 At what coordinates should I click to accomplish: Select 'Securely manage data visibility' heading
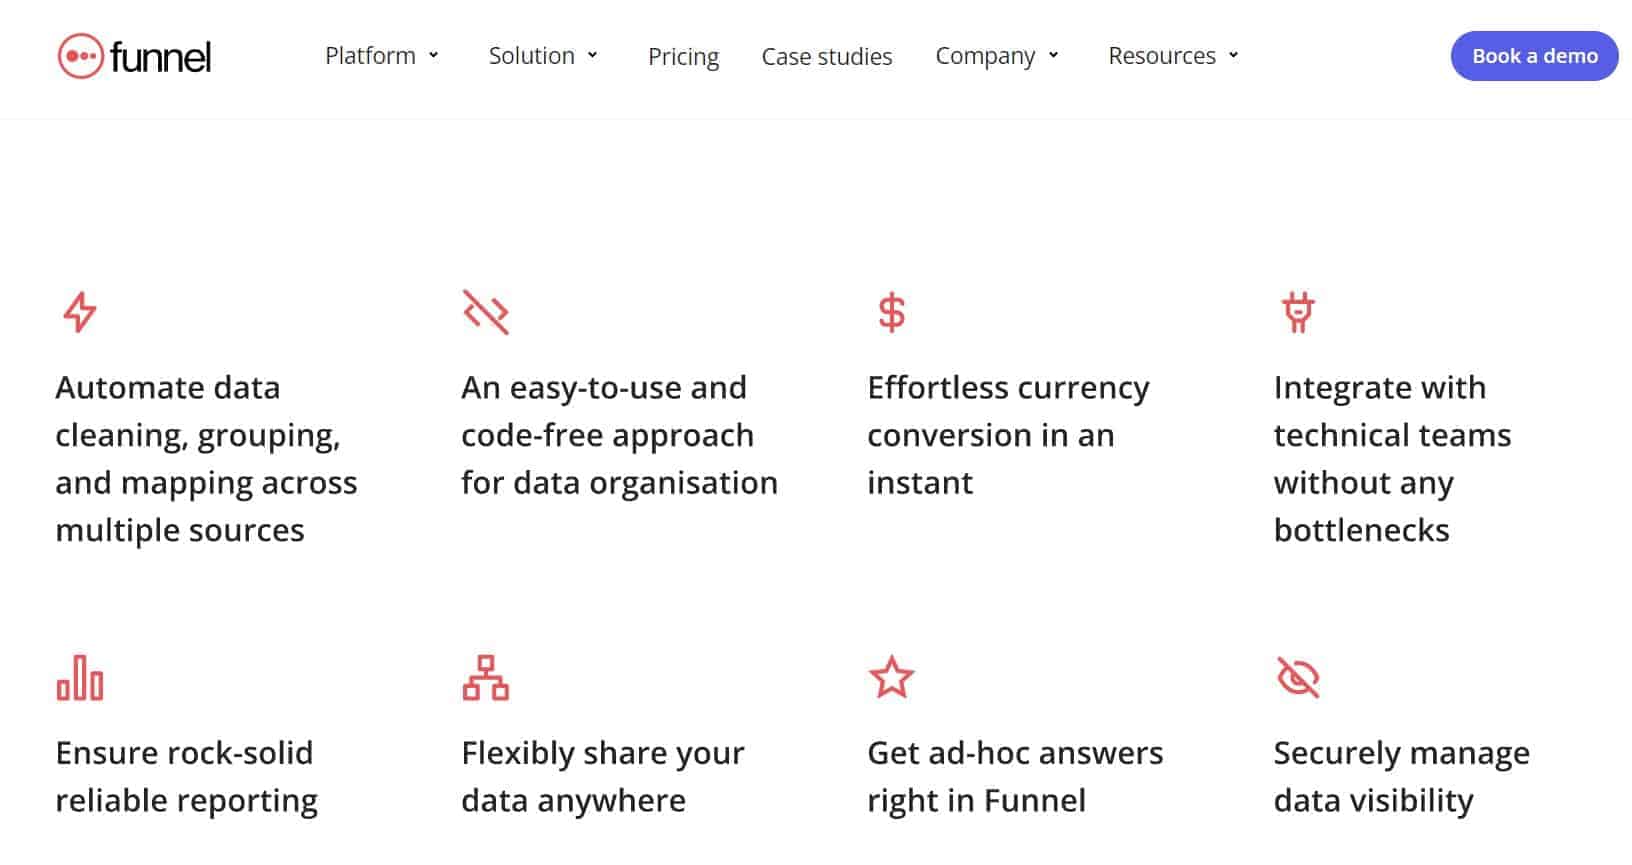tap(1401, 776)
